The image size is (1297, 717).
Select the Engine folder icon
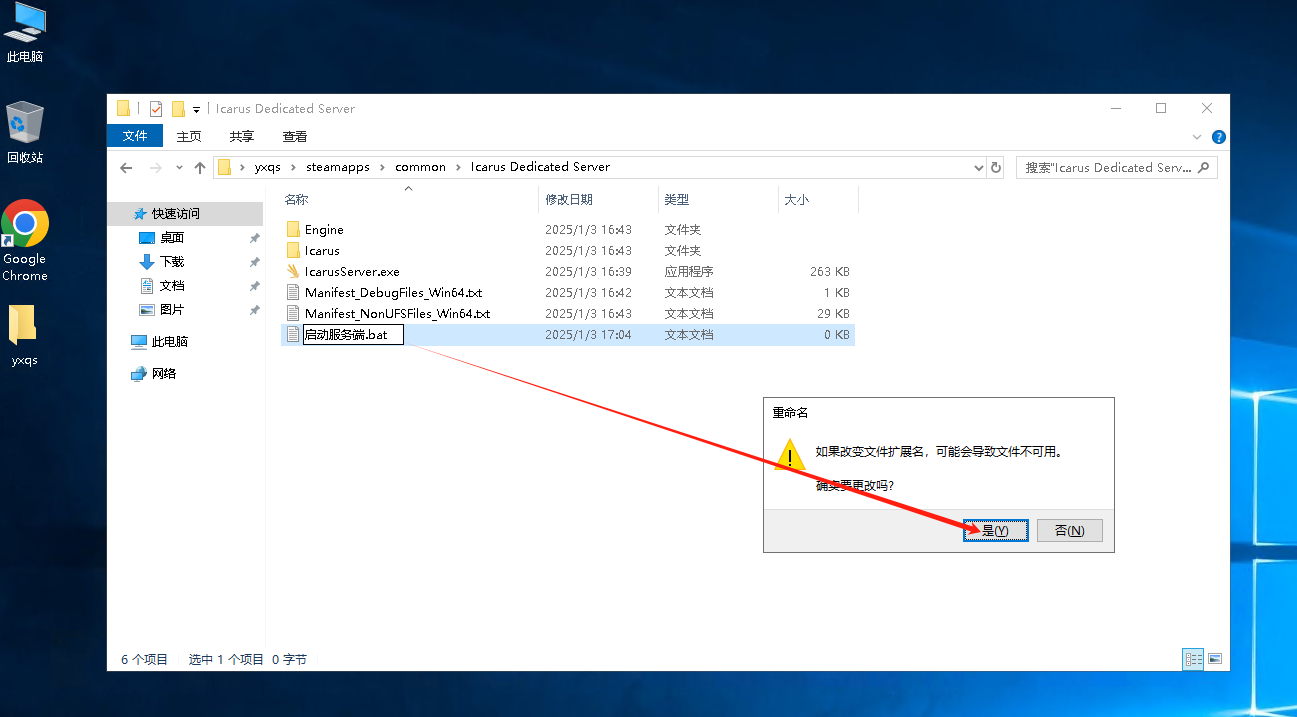coord(293,230)
